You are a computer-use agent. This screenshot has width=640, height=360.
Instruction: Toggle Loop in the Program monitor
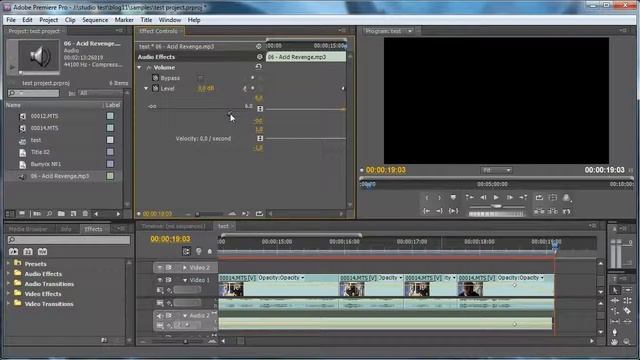pyautogui.click(x=539, y=198)
